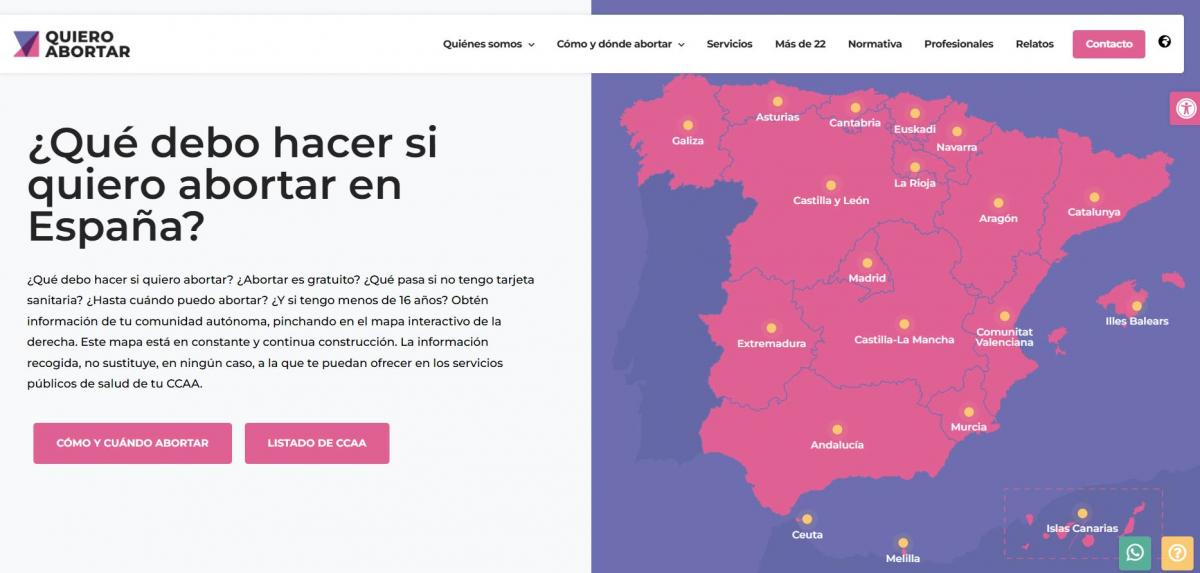The height and width of the screenshot is (573, 1200).
Task: Select the Castilla-La Mancha region on map
Action: [904, 325]
